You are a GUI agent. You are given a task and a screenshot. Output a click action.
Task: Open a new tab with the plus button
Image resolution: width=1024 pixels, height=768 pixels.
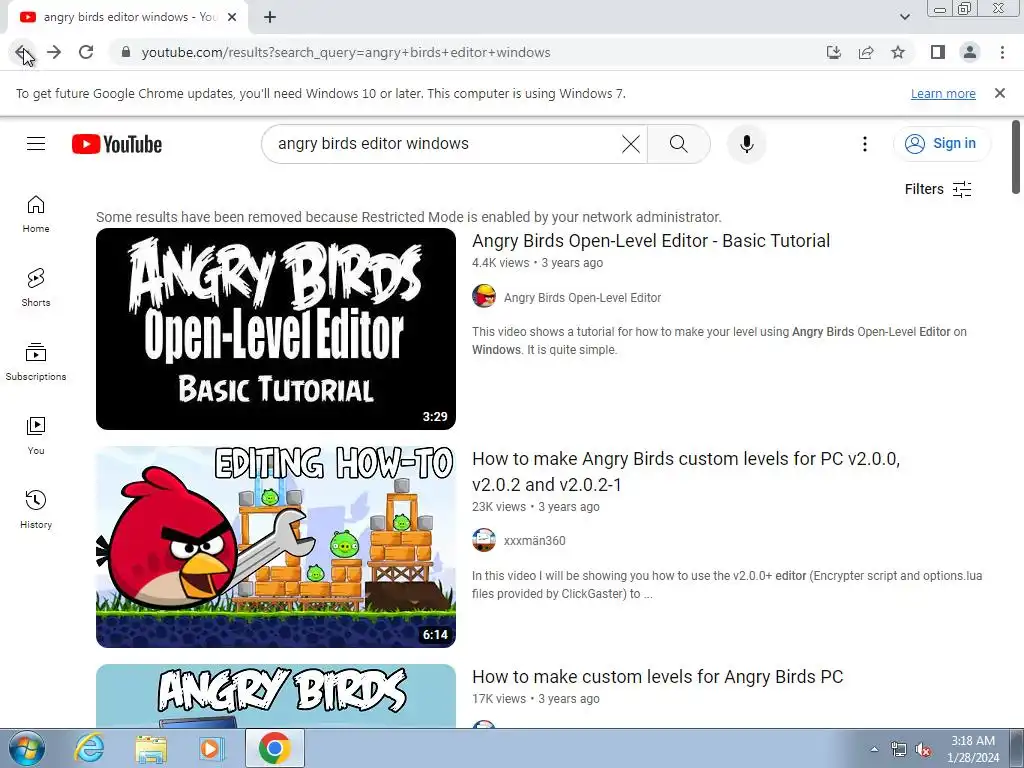tap(270, 17)
